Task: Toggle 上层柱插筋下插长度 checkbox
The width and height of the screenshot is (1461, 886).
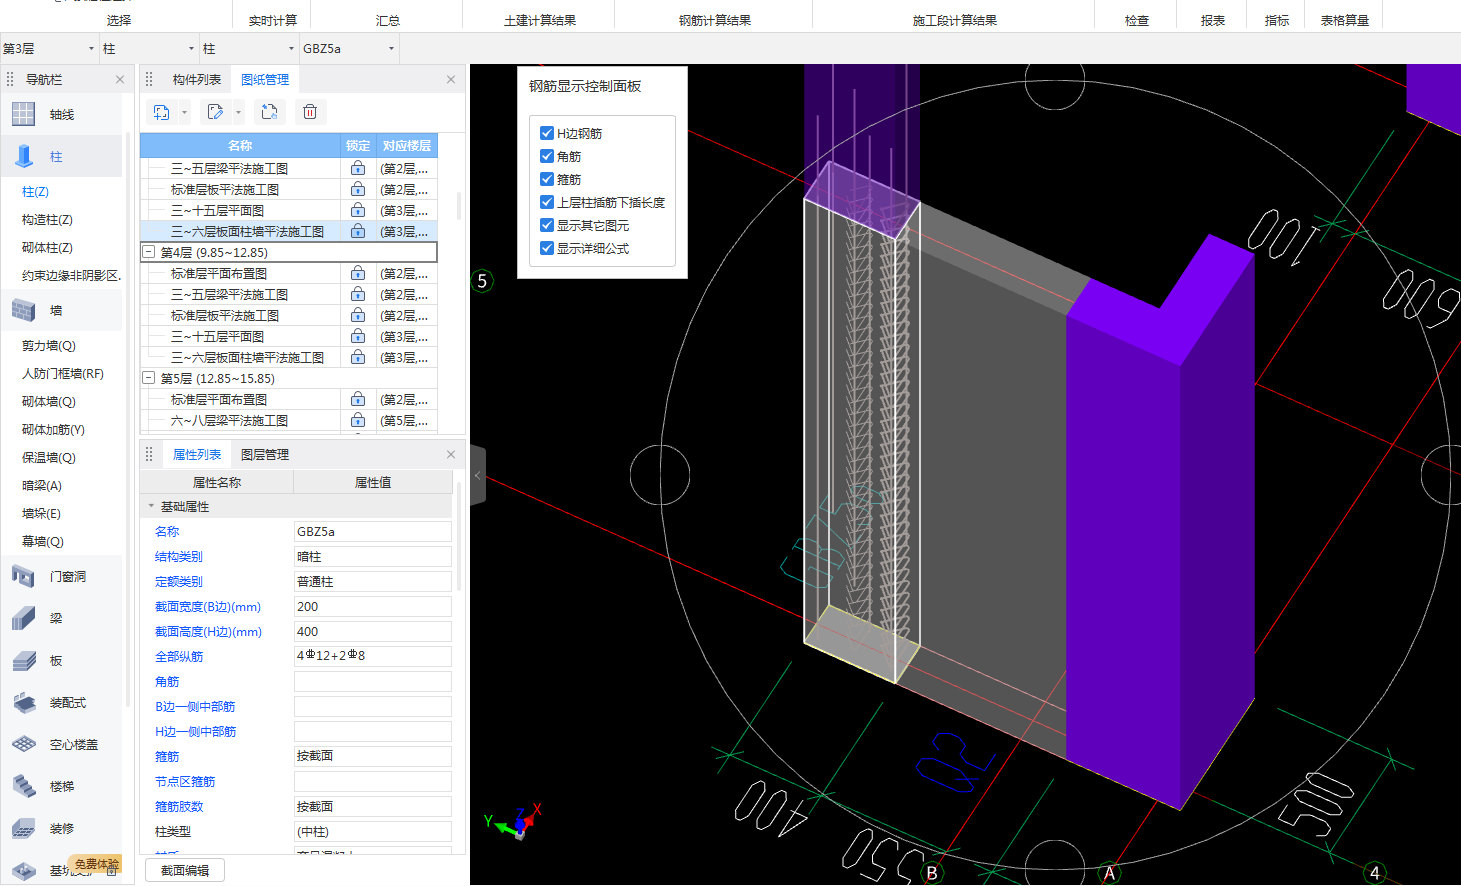Action: coord(547,202)
